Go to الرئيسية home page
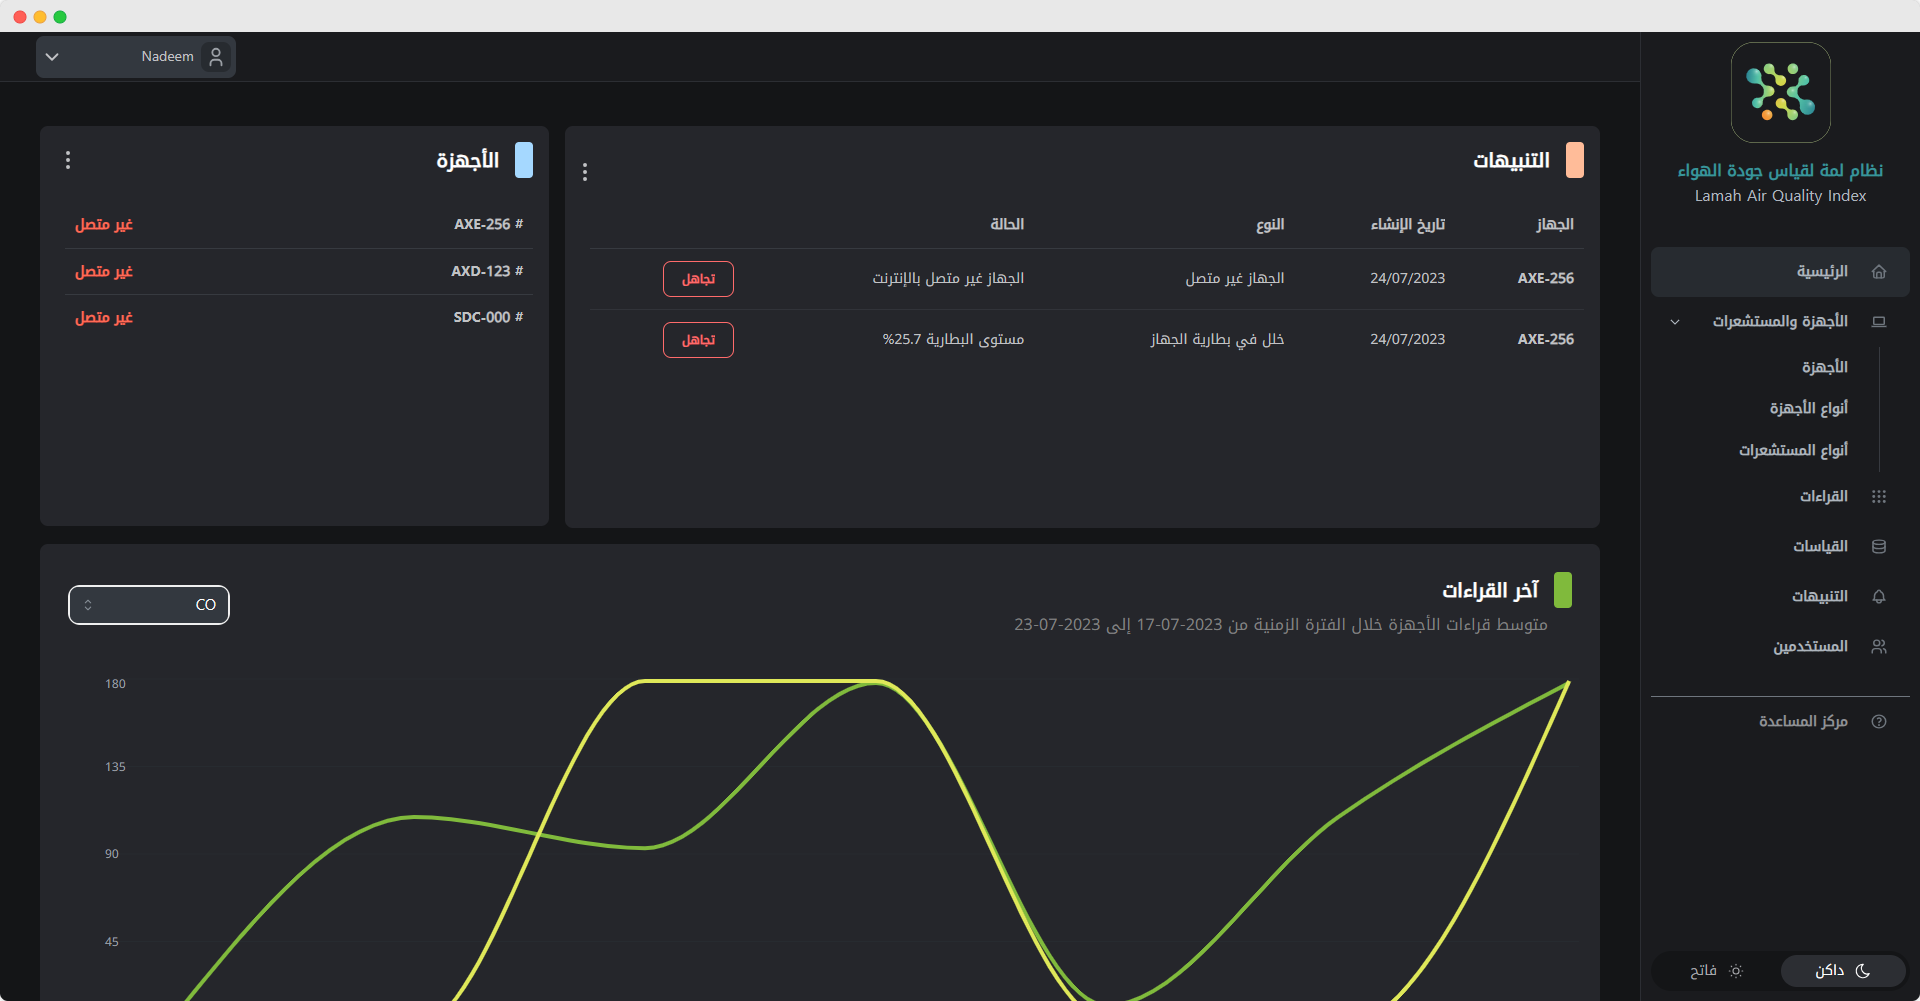This screenshot has height=1001, width=1920. coord(1780,272)
